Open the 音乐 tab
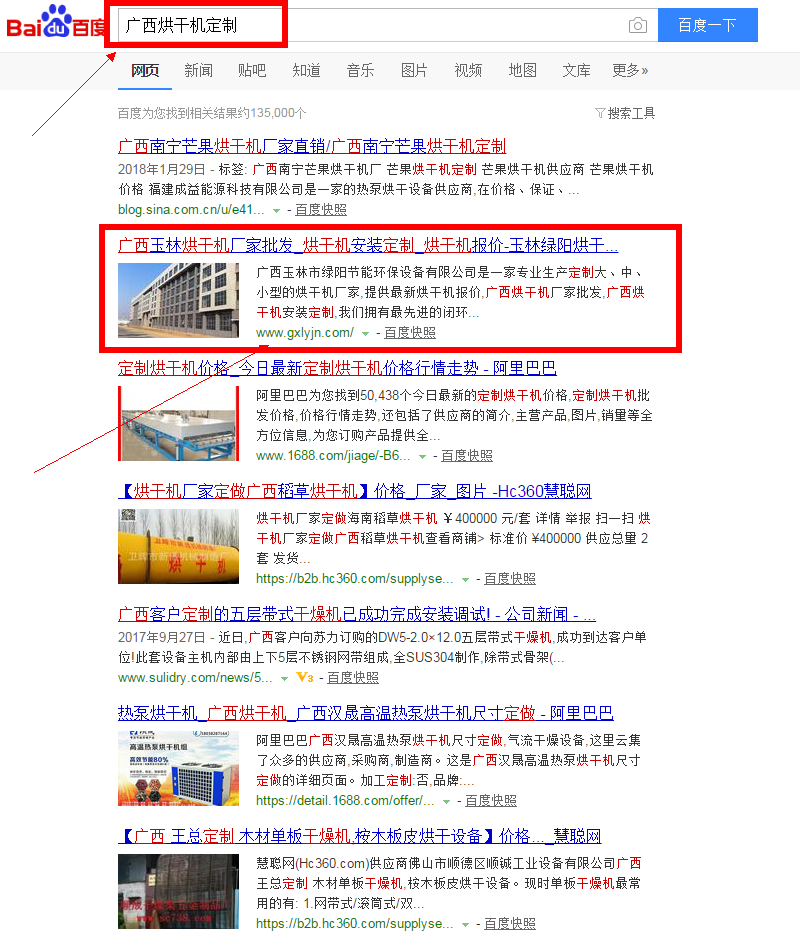 361,70
